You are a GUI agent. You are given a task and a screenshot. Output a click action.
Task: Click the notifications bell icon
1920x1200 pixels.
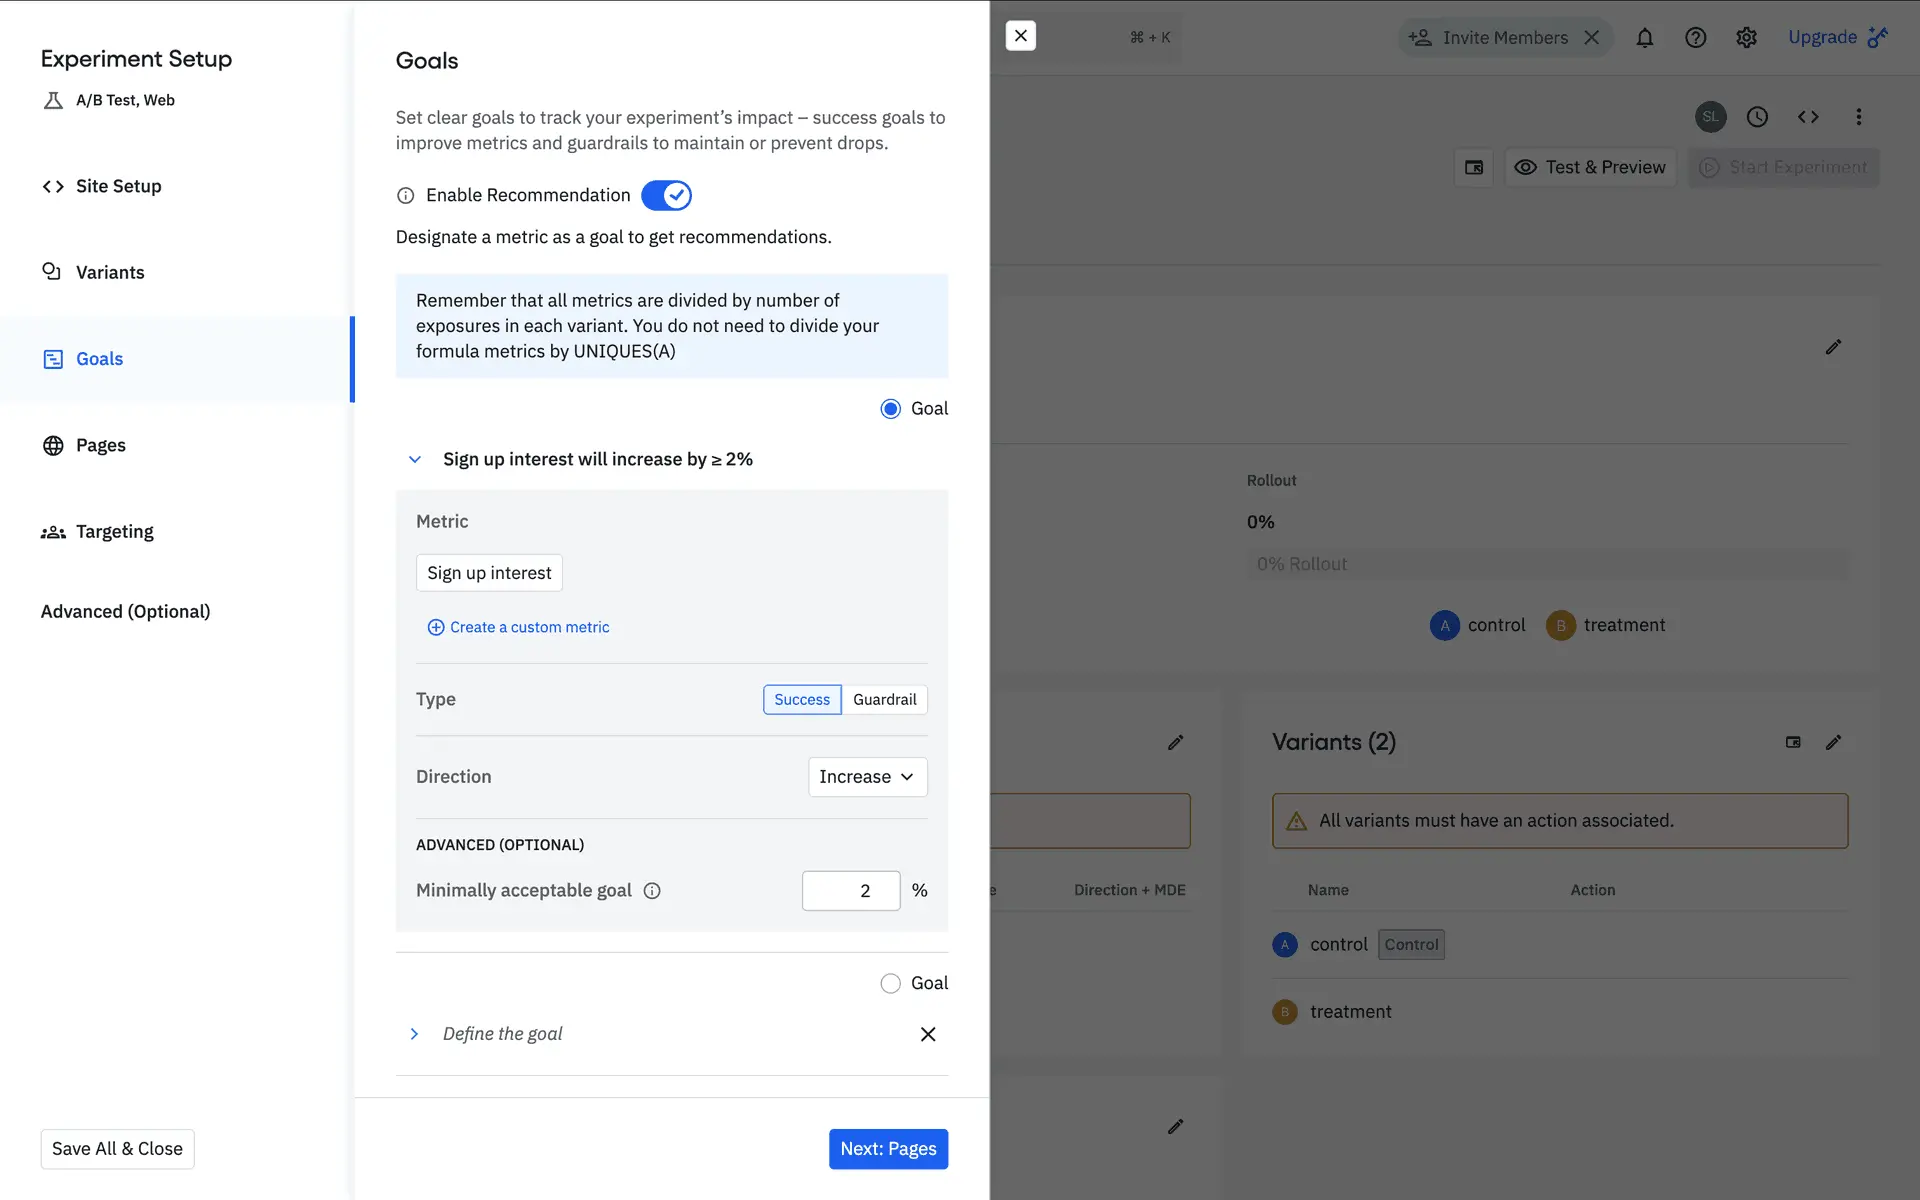[x=1644, y=38]
